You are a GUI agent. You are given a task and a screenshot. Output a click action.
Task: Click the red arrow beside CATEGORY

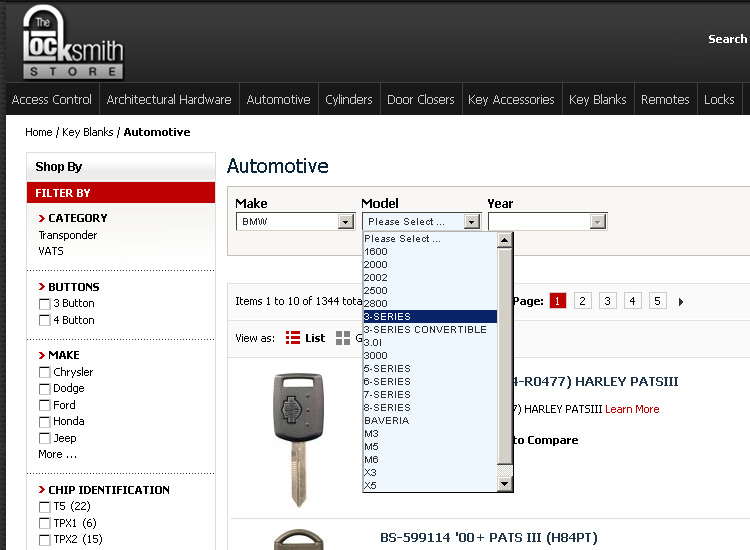click(x=42, y=218)
